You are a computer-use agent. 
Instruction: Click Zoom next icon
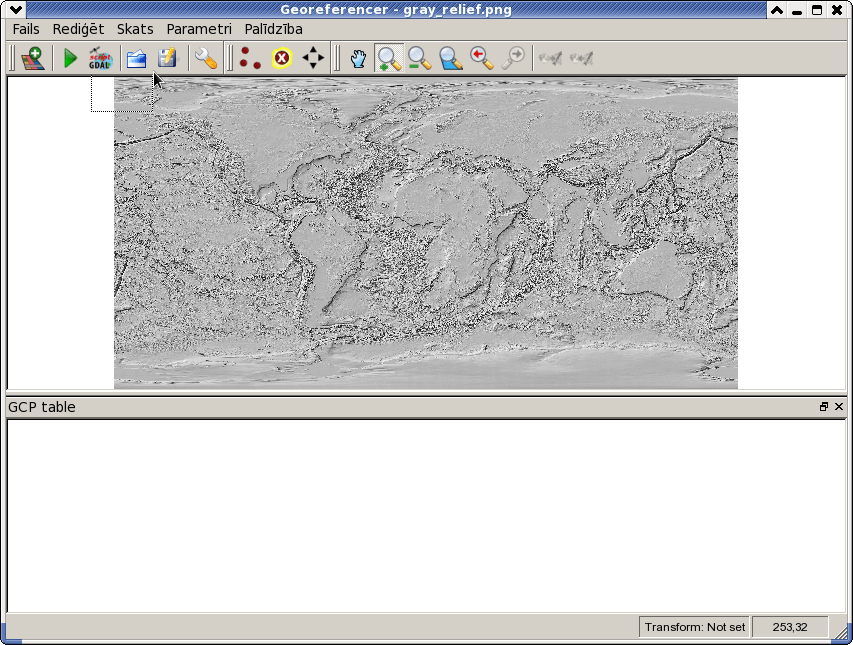(x=514, y=58)
